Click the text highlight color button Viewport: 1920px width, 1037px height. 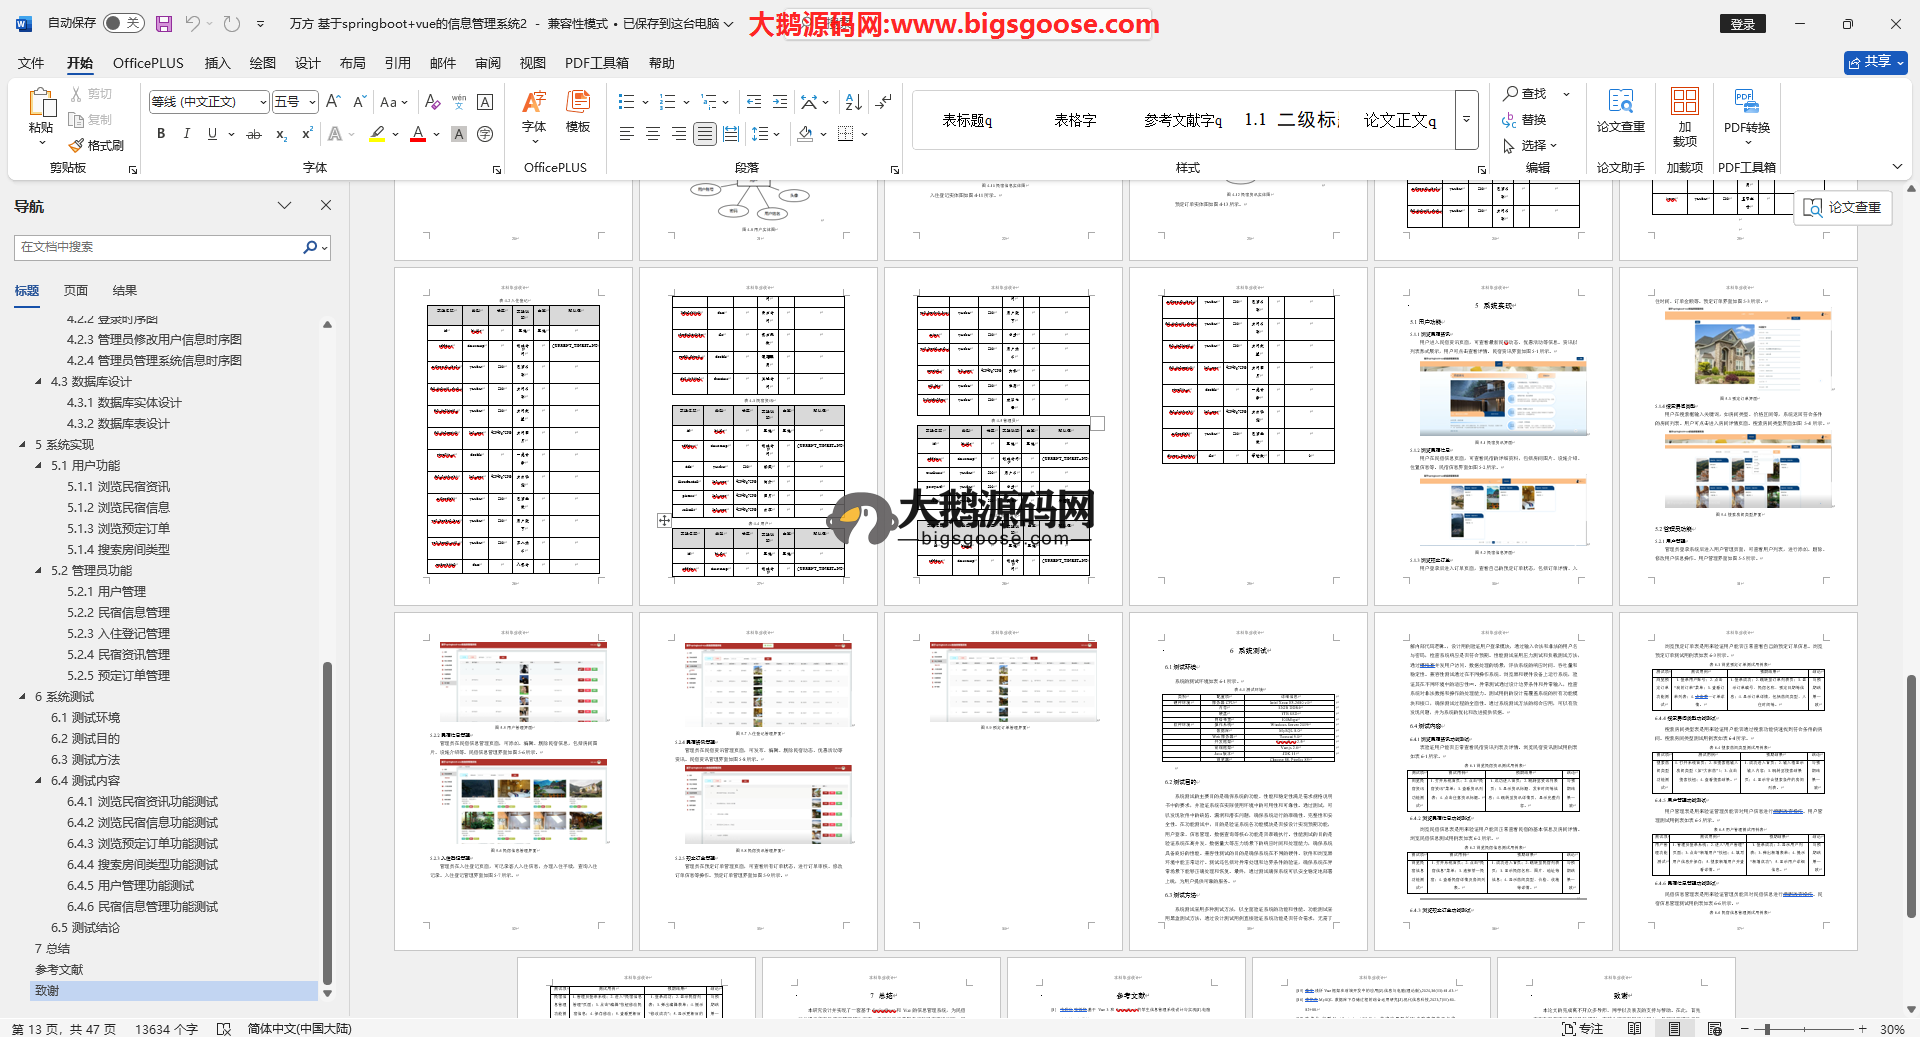[x=377, y=134]
